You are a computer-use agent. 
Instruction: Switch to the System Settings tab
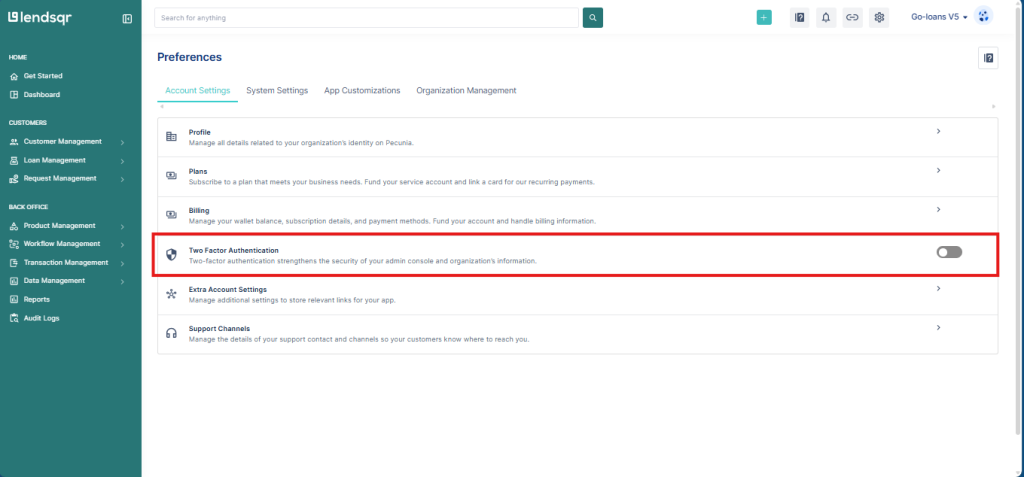pyautogui.click(x=277, y=90)
